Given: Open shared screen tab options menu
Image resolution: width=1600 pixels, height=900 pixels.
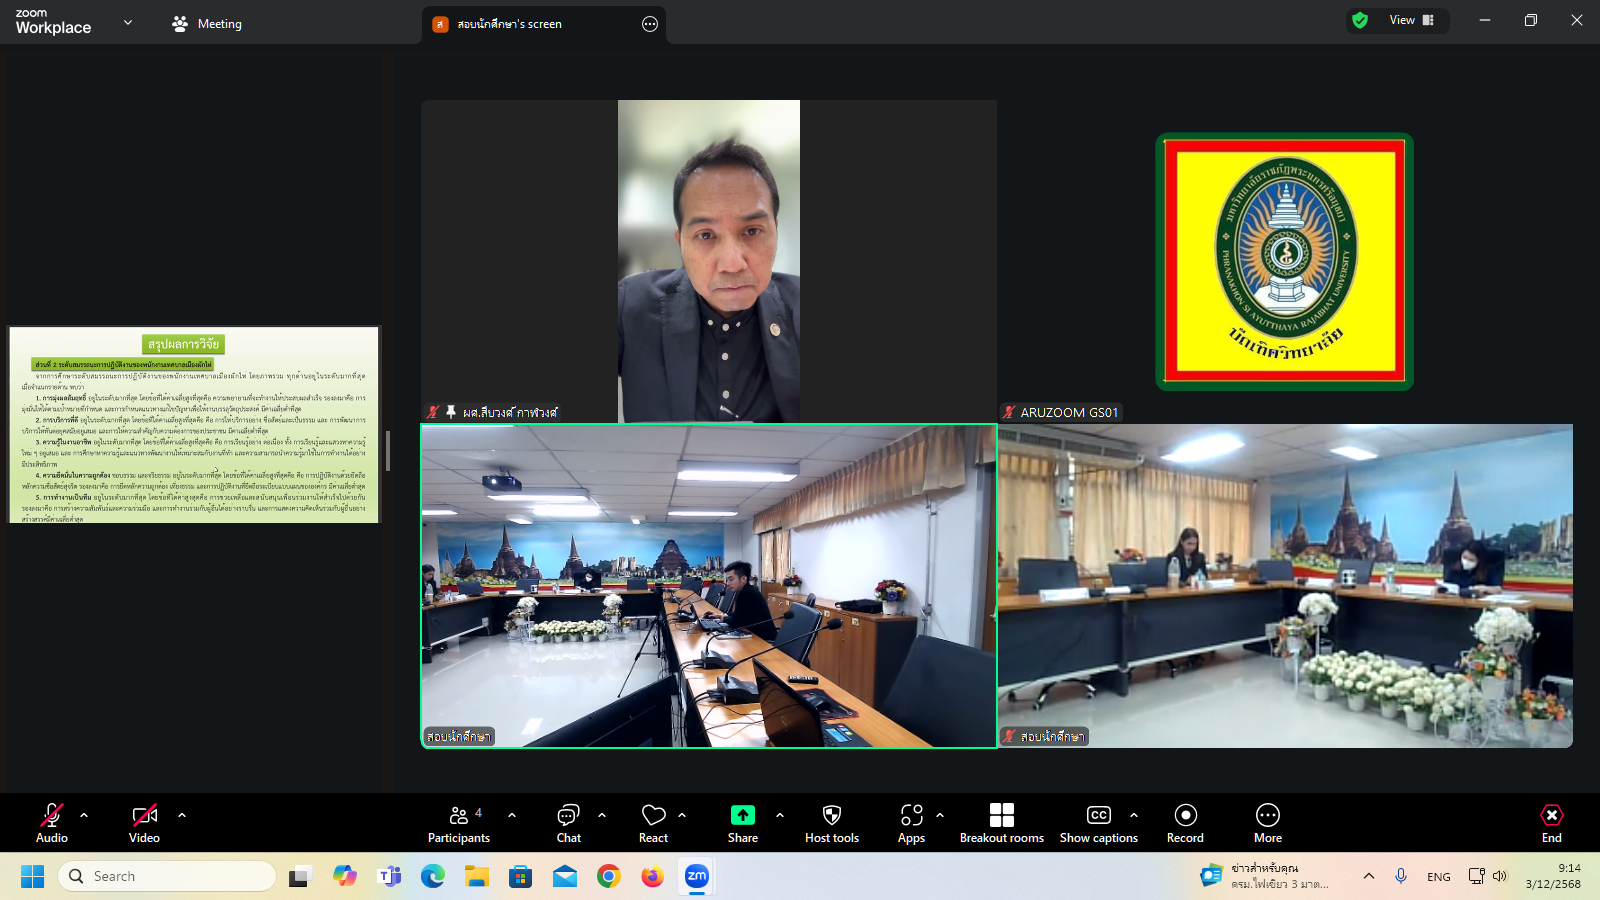Looking at the screenshot, I should (650, 24).
